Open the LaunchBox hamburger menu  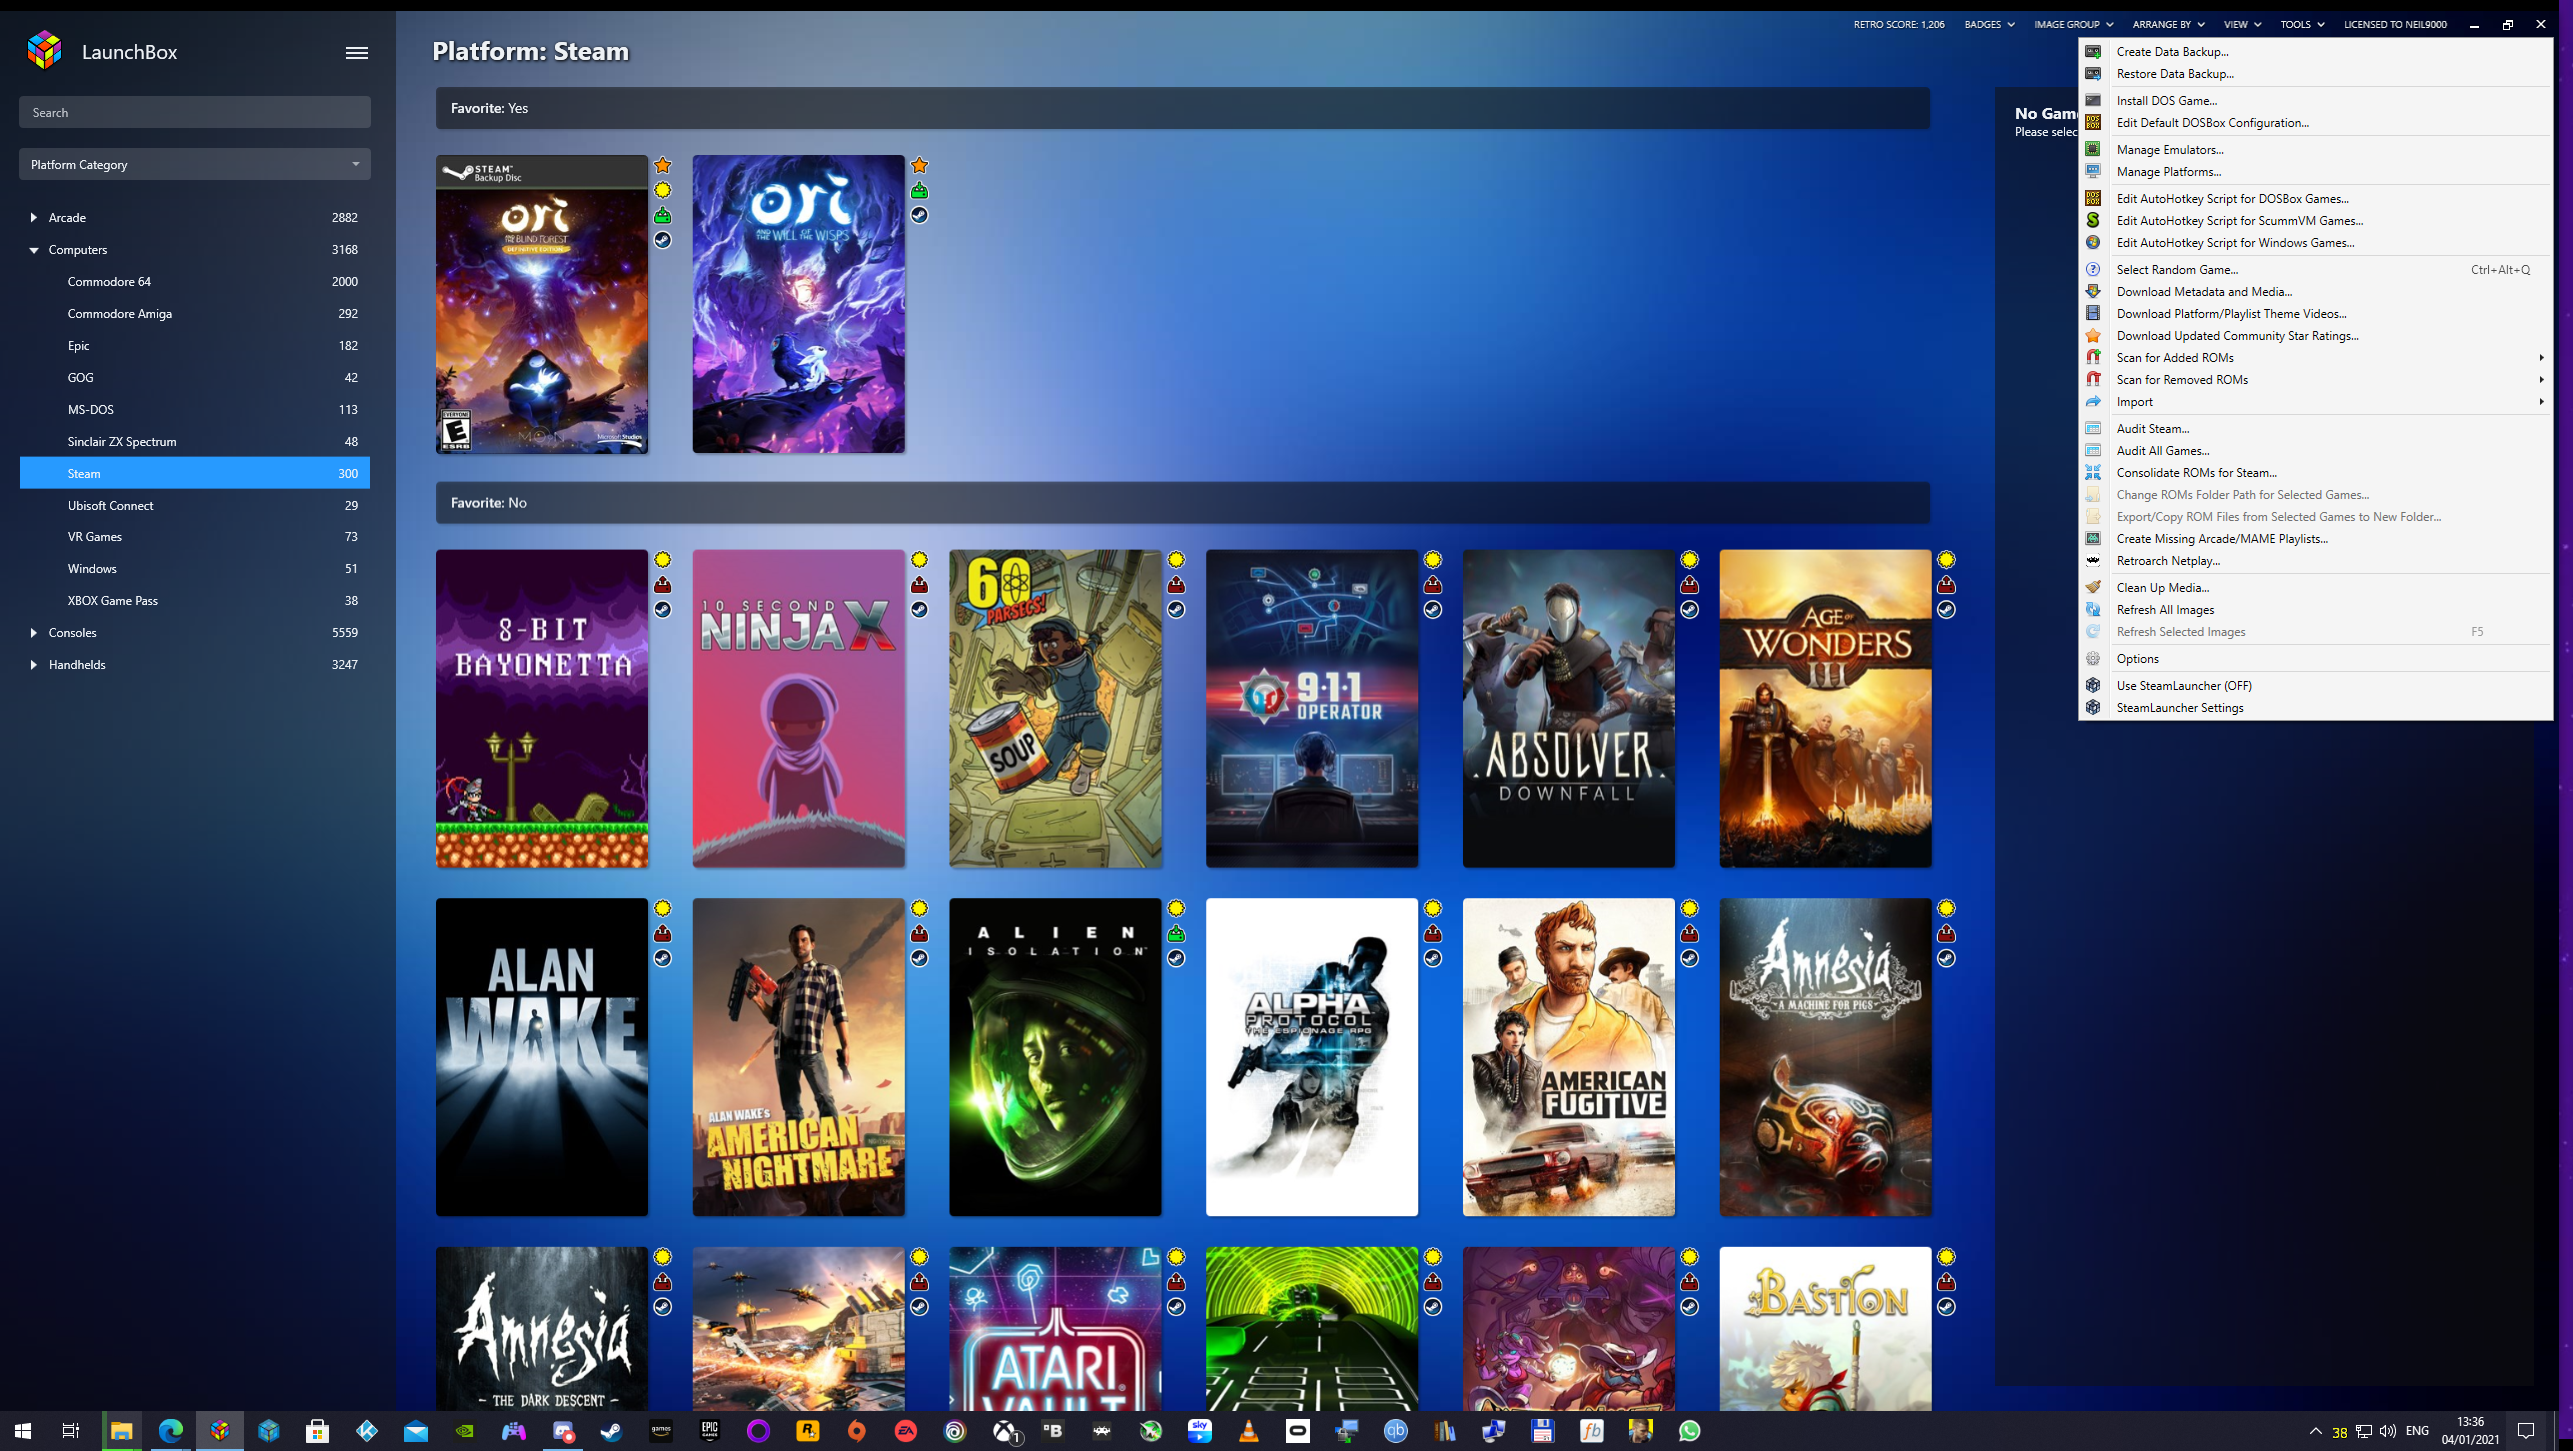357,53
